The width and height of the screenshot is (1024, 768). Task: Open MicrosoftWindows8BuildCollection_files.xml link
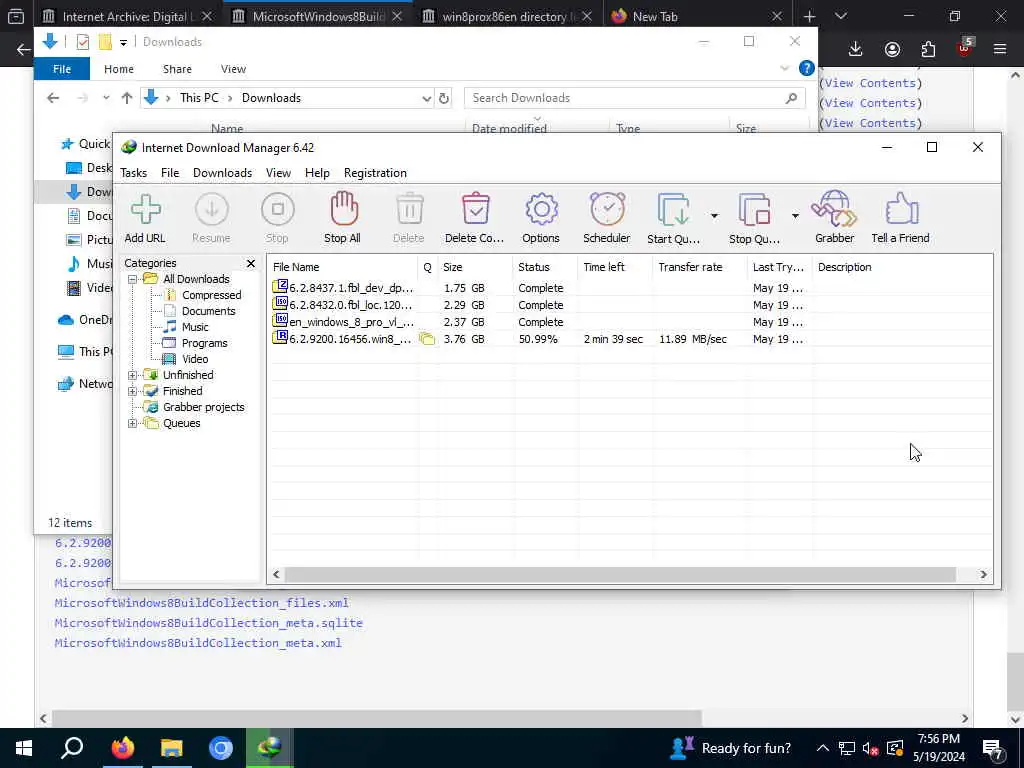pyautogui.click(x=202, y=603)
